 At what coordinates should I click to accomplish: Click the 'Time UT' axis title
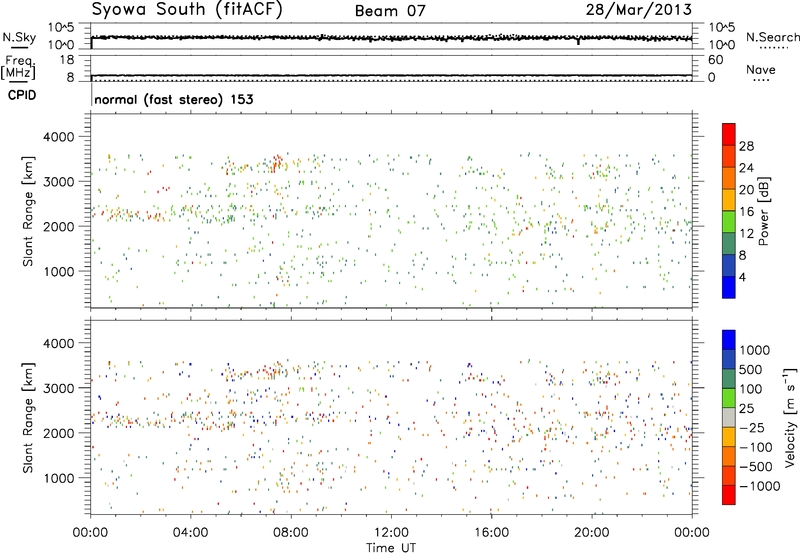[391, 548]
